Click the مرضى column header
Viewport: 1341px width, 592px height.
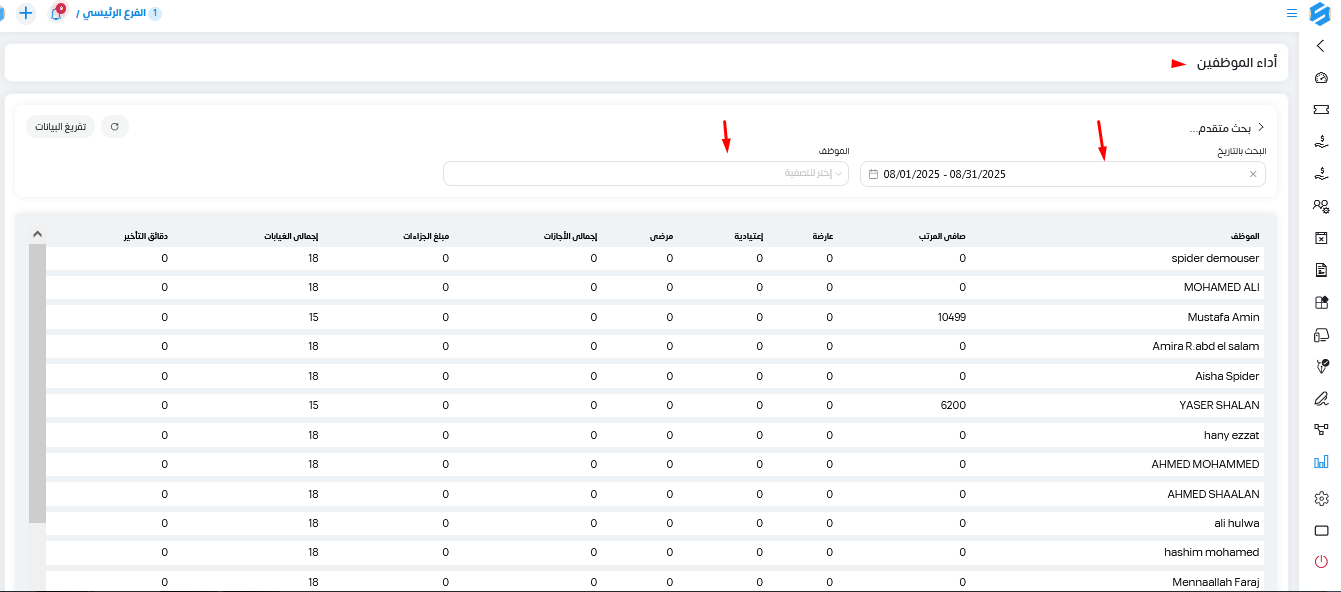(662, 235)
